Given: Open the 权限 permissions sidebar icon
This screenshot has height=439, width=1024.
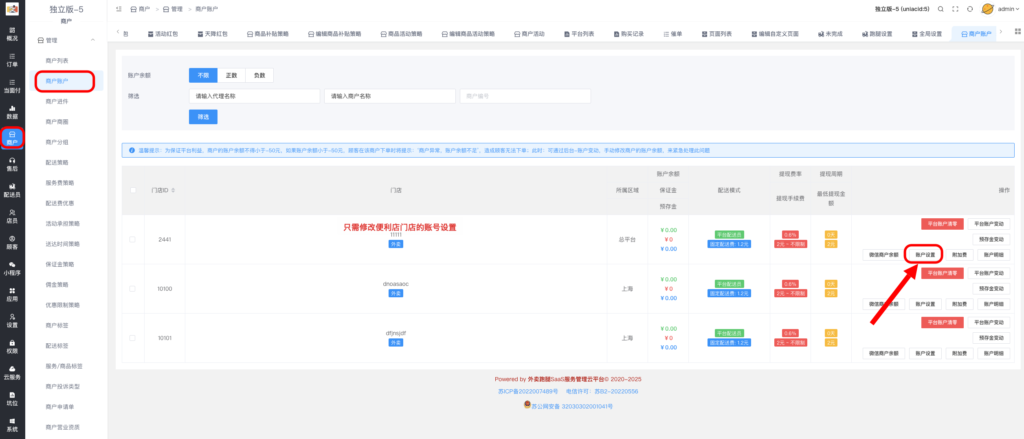Looking at the screenshot, I should tap(12, 346).
